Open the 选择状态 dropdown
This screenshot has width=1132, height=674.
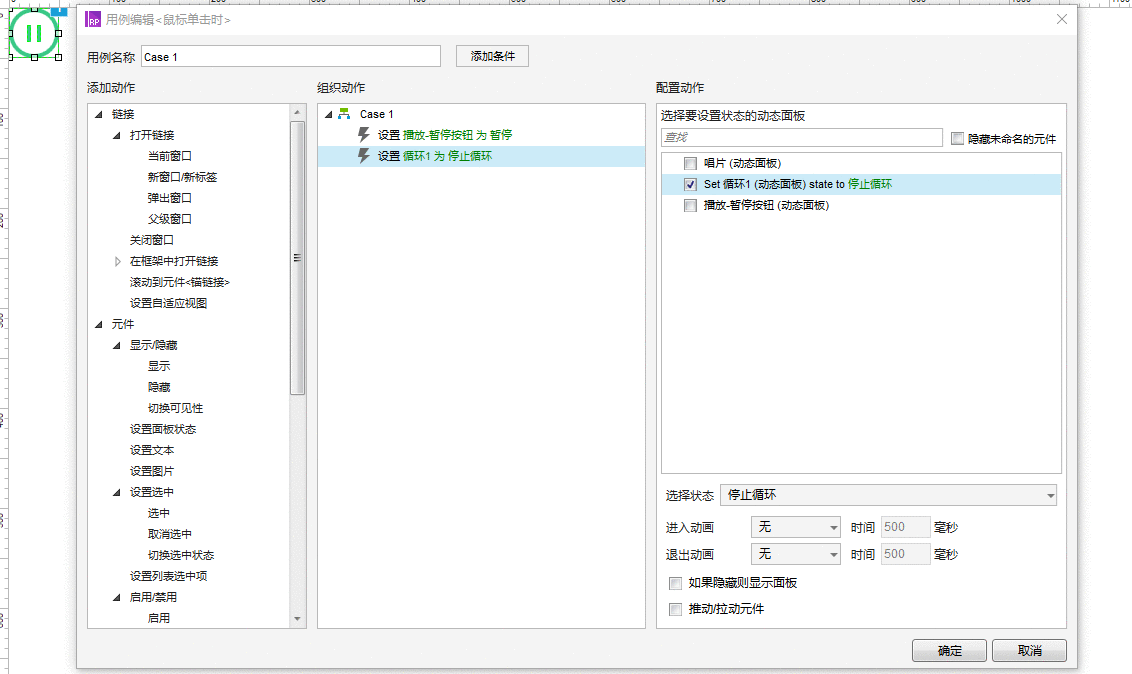click(x=889, y=495)
